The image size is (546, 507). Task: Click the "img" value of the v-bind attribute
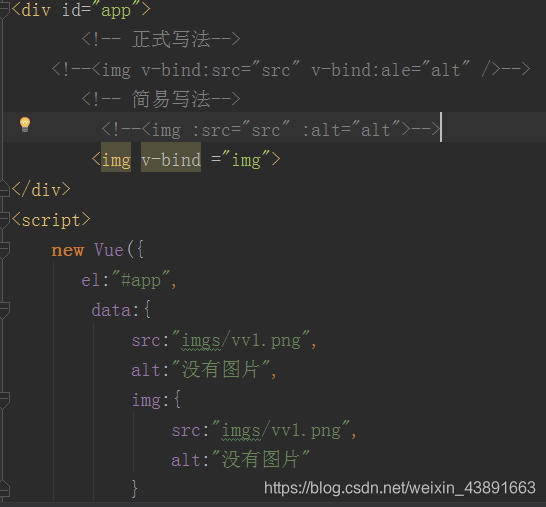pos(246,160)
